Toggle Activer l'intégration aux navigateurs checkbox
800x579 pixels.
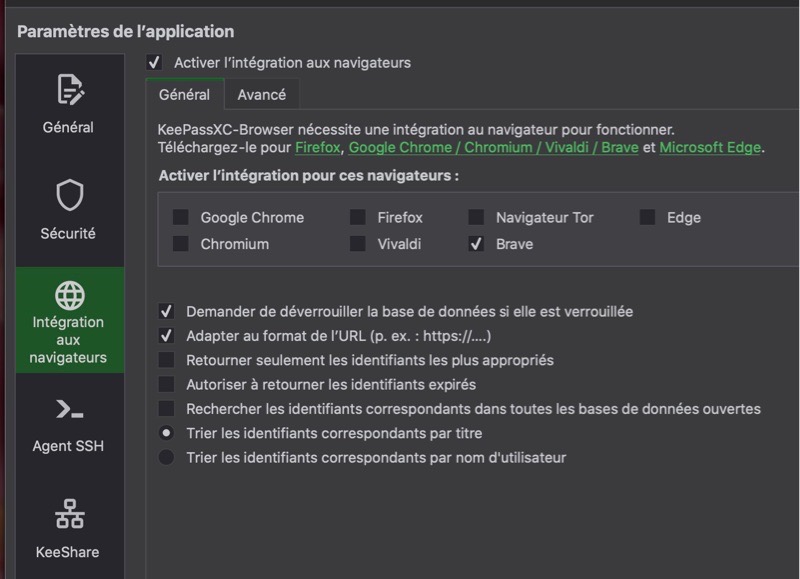click(154, 63)
